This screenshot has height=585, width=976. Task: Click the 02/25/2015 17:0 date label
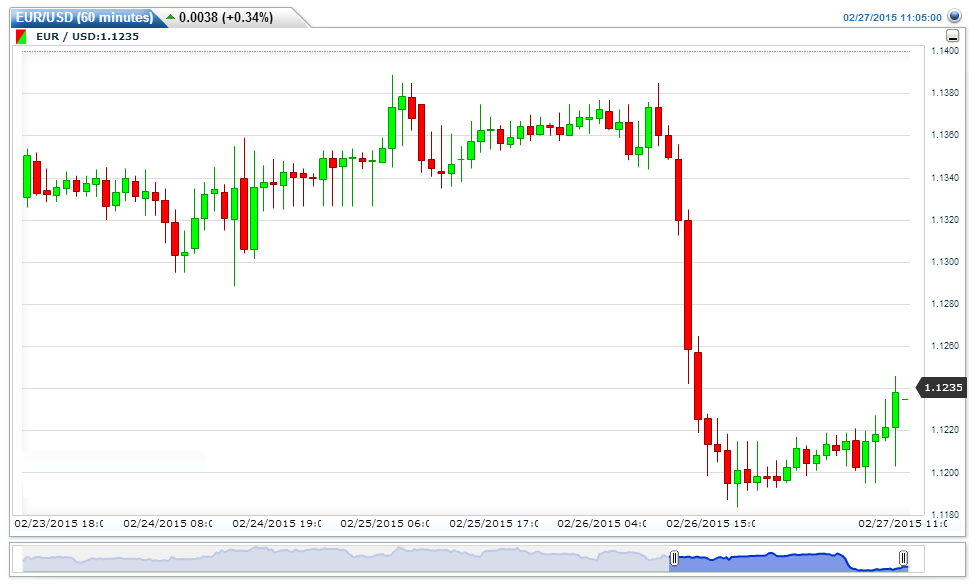click(x=494, y=523)
